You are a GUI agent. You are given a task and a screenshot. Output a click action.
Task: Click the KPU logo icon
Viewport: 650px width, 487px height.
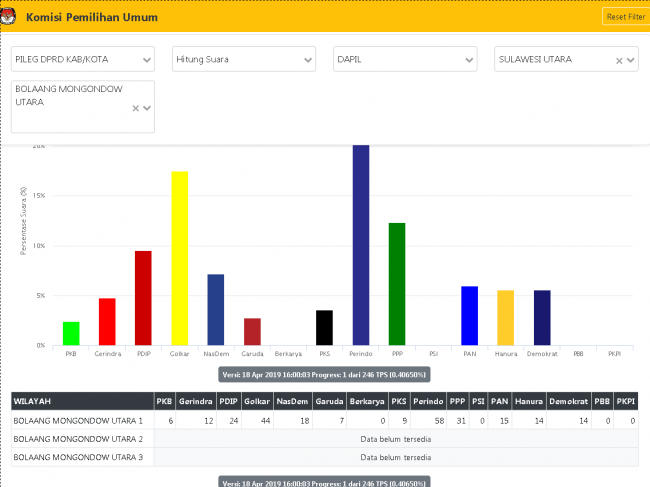coord(9,17)
